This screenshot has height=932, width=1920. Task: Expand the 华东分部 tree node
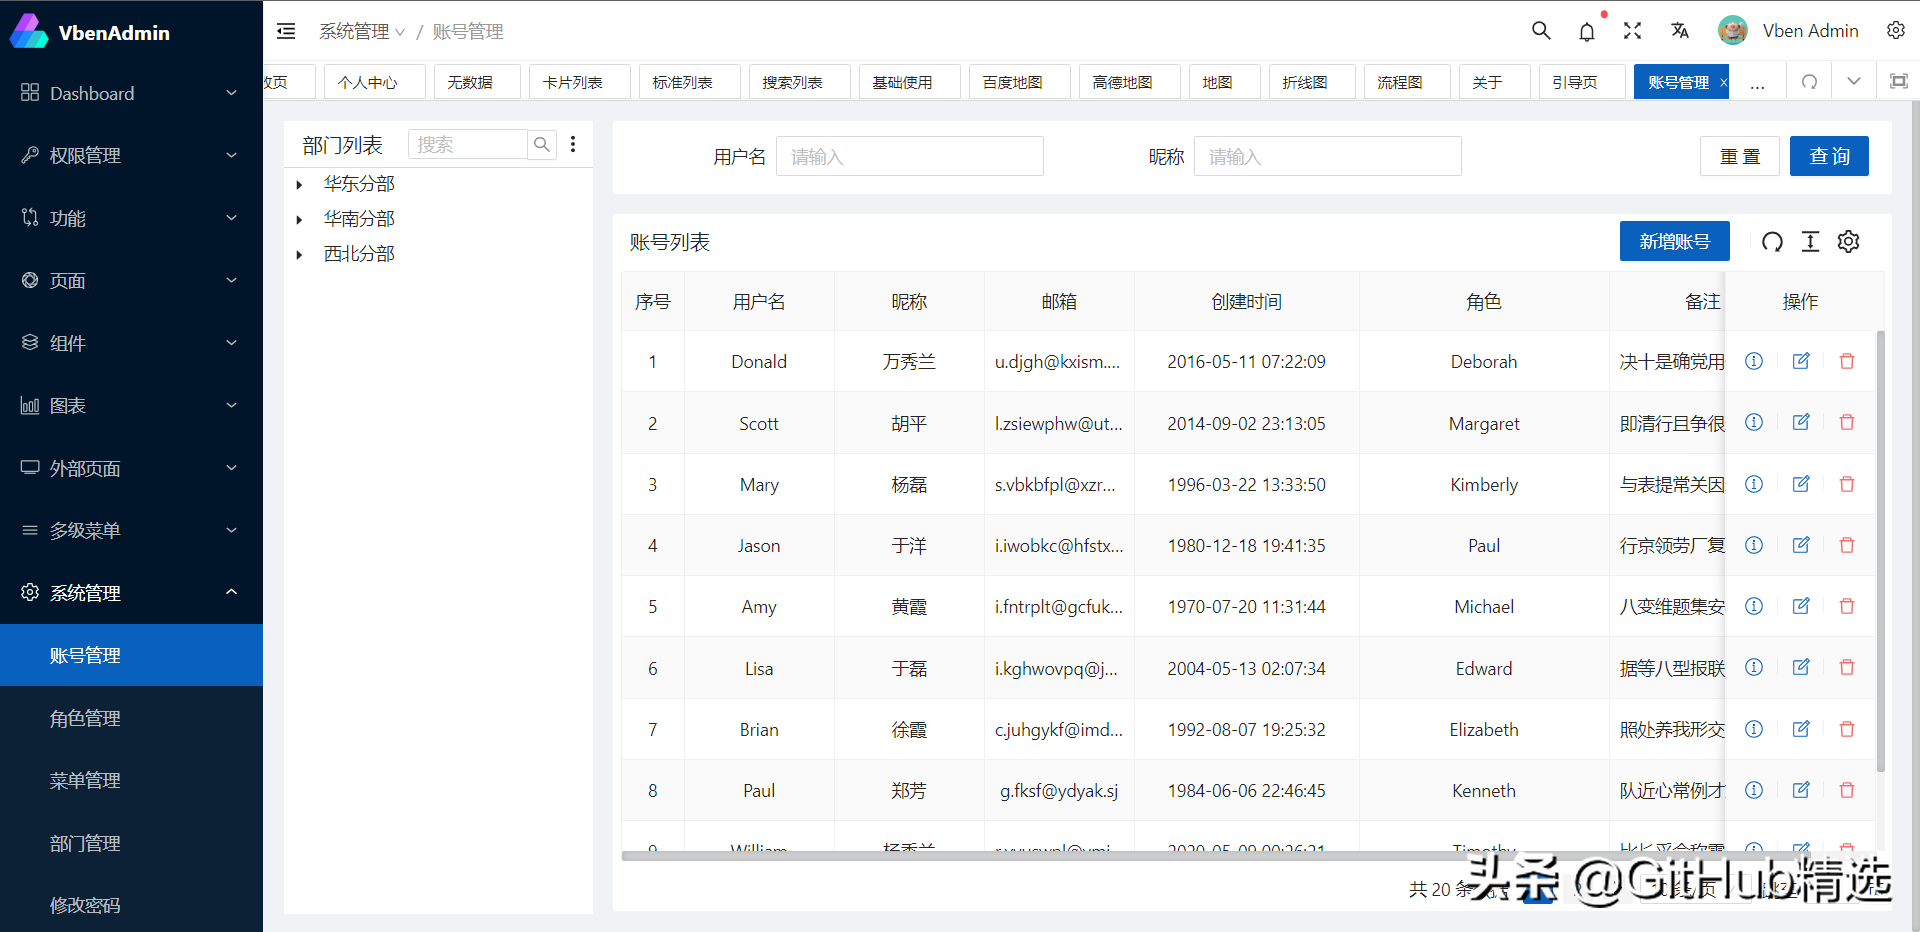[x=298, y=183]
